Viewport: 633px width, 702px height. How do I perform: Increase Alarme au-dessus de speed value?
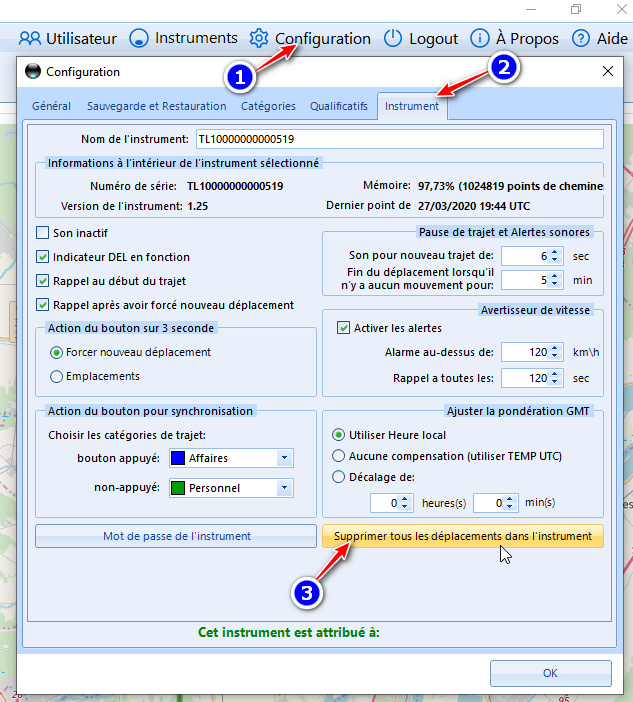click(x=555, y=348)
